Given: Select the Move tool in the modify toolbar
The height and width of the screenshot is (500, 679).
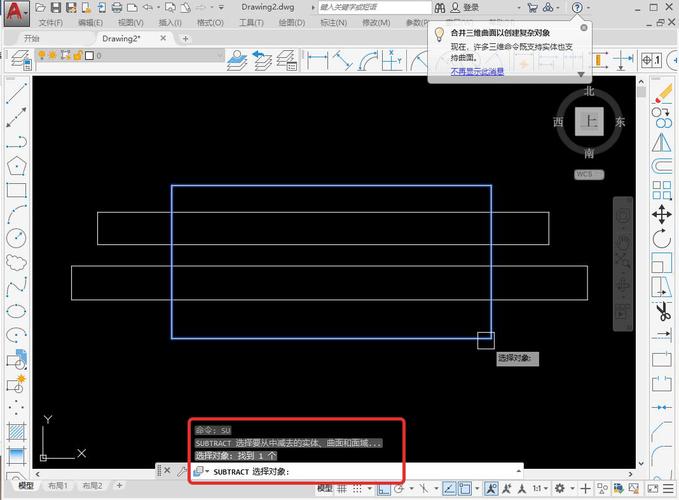Looking at the screenshot, I should pos(662,215).
